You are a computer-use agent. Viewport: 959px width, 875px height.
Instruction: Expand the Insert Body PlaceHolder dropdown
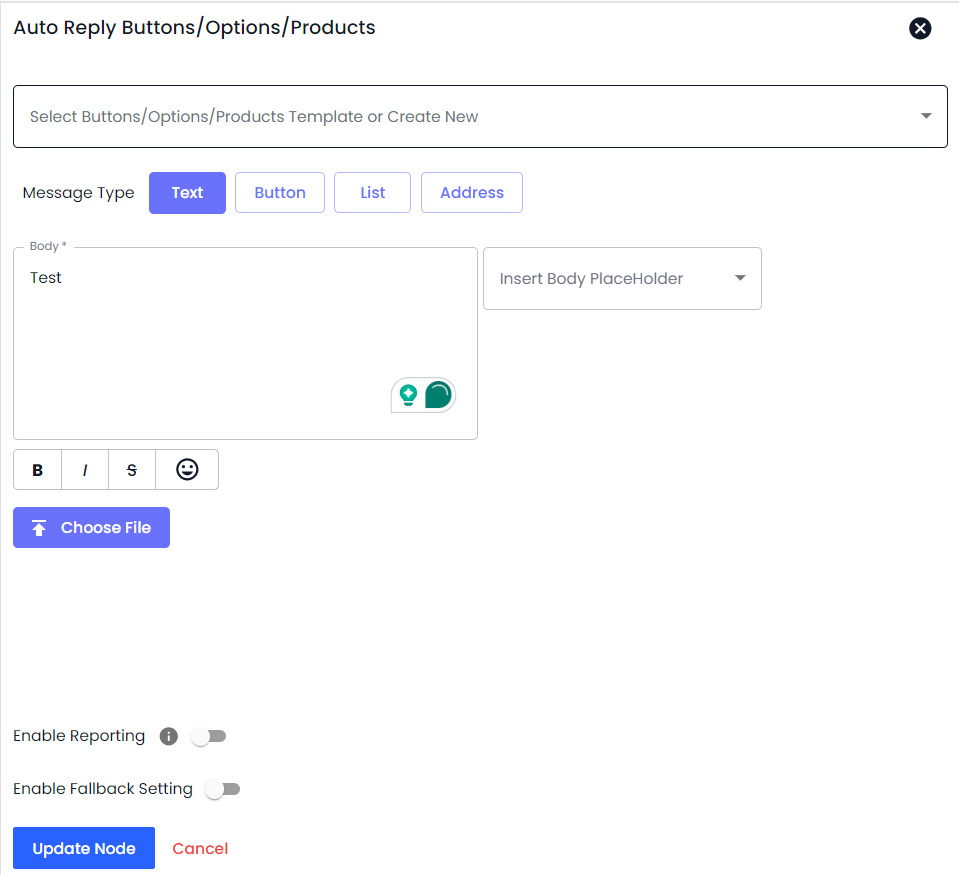pyautogui.click(x=622, y=279)
